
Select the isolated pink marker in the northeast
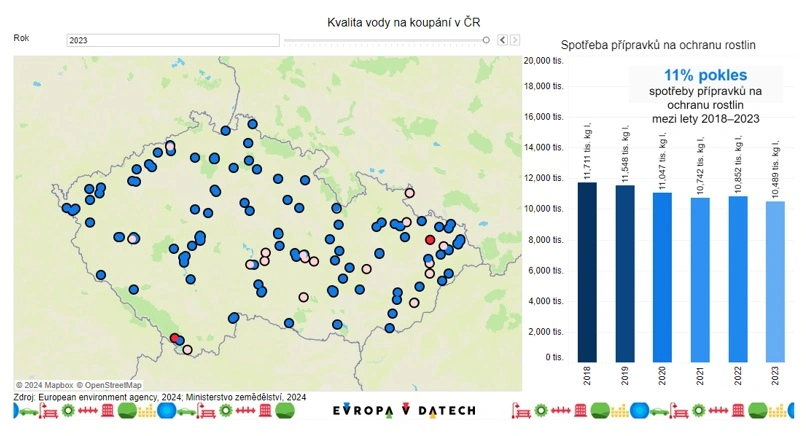pyautogui.click(x=409, y=193)
